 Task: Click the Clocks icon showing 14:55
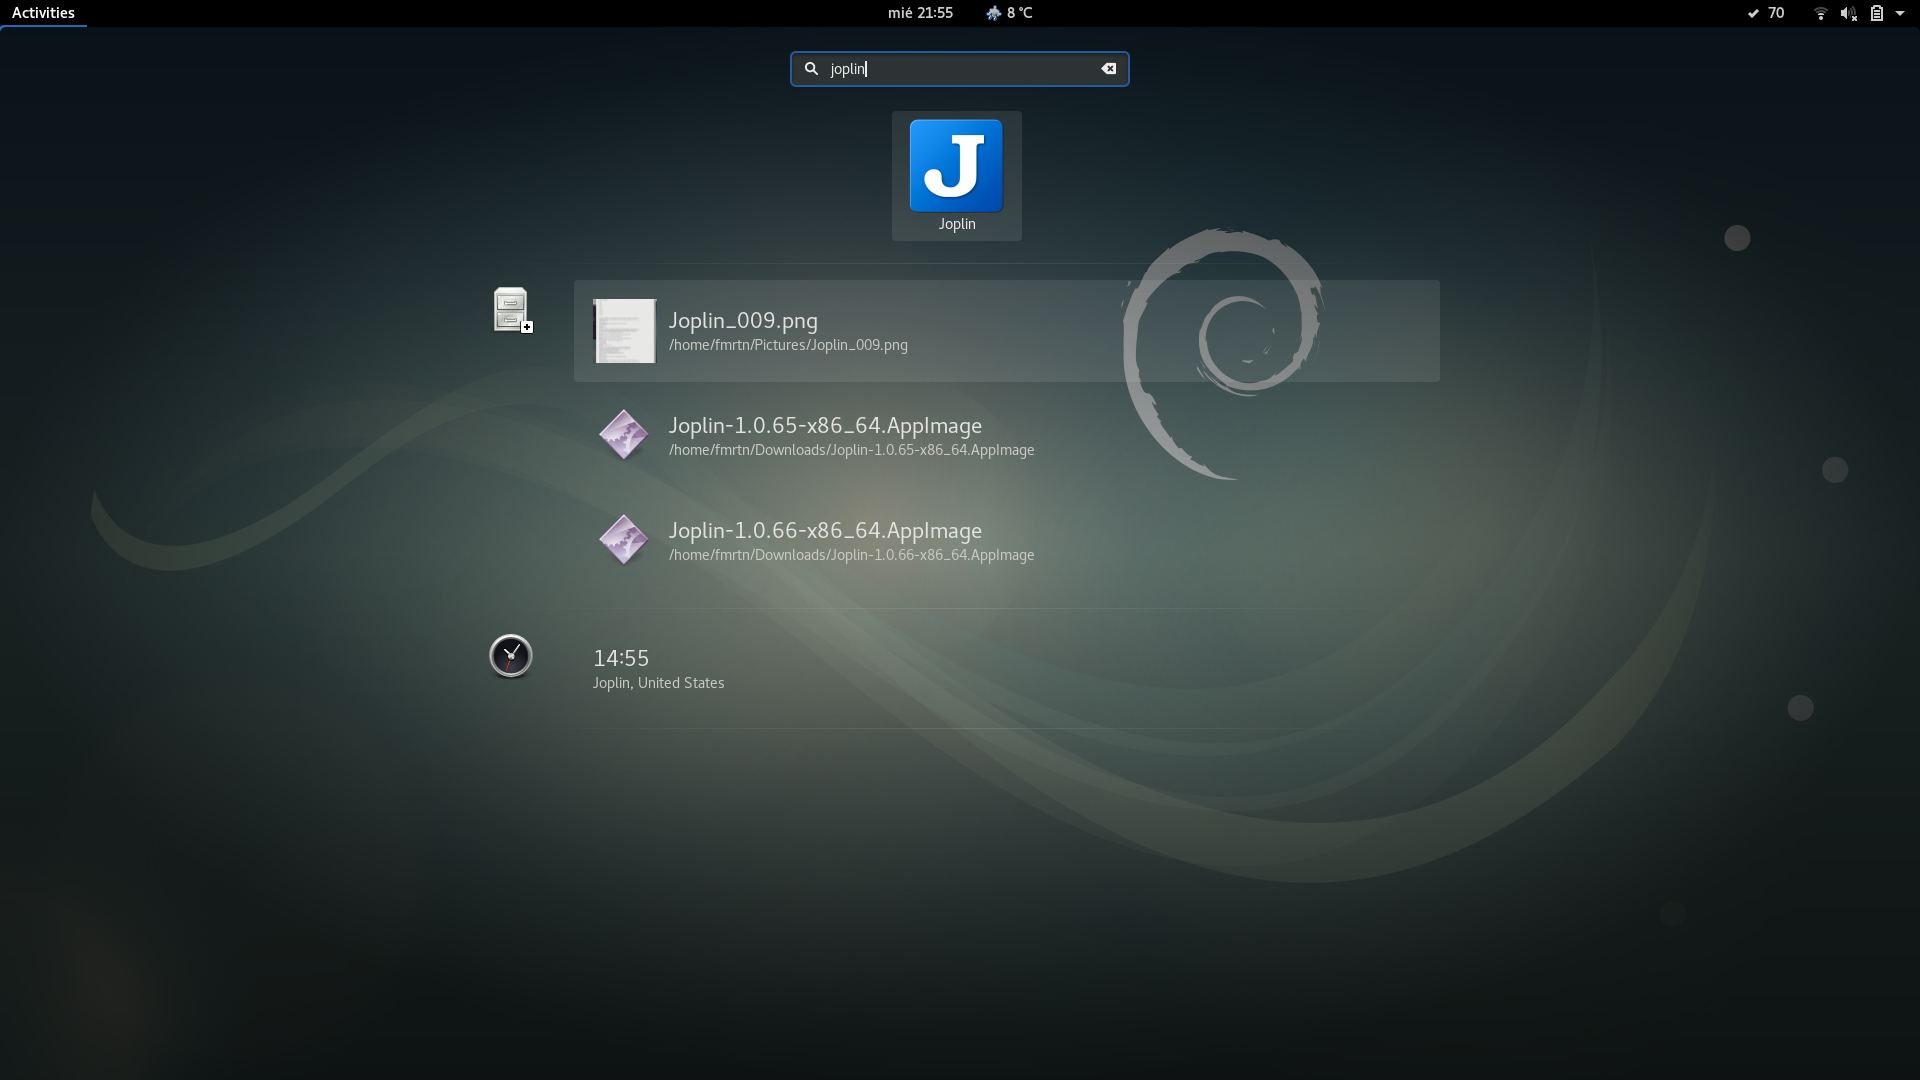click(510, 656)
